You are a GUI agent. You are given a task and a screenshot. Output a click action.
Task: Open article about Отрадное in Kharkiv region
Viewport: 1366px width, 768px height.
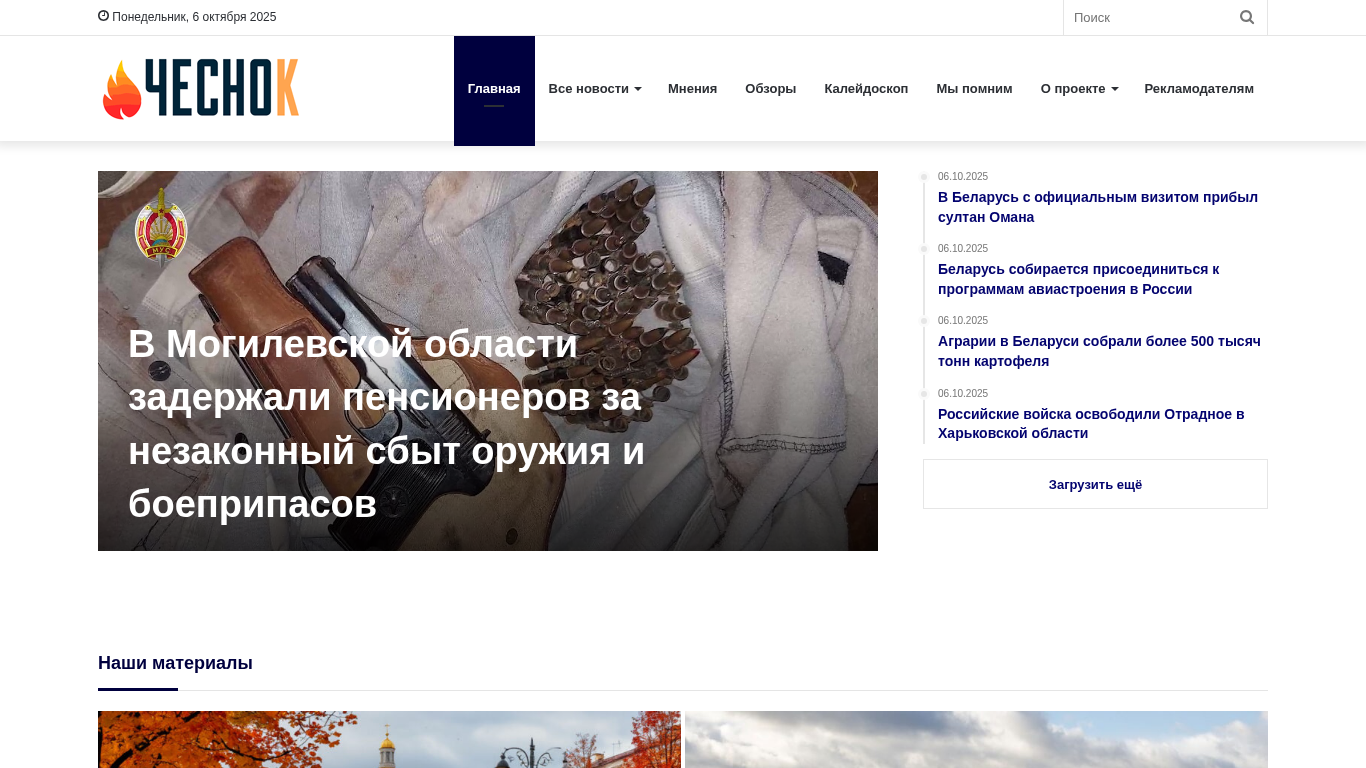[x=1091, y=424]
